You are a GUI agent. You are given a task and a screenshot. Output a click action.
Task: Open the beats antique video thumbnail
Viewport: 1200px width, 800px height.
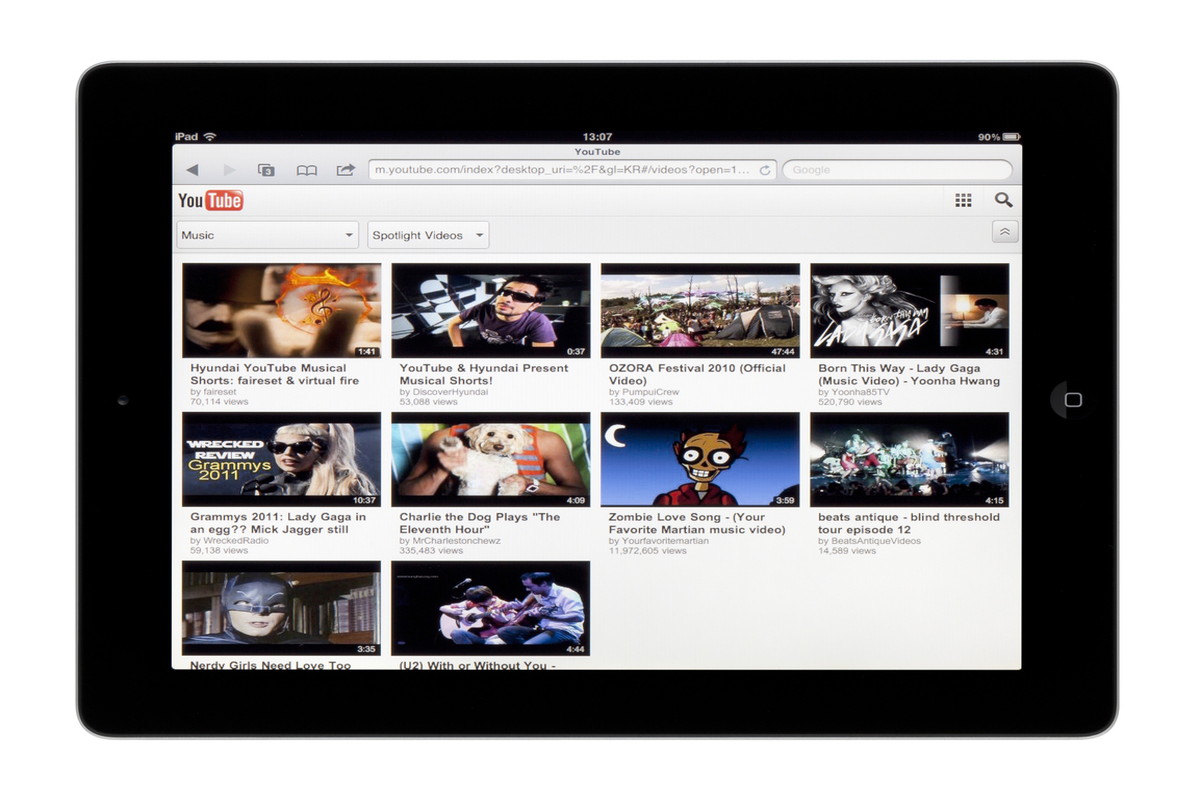click(x=909, y=460)
